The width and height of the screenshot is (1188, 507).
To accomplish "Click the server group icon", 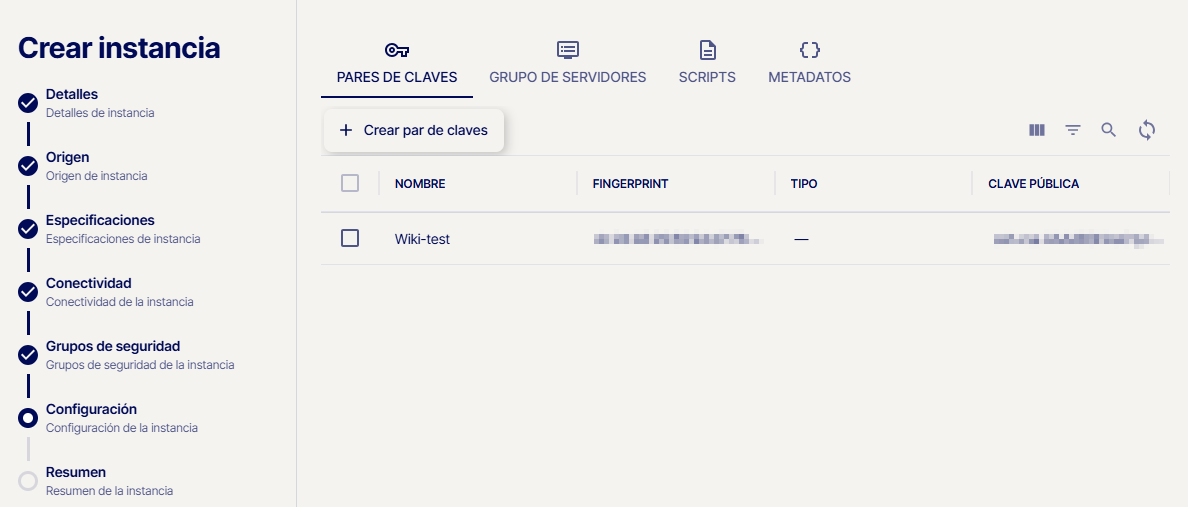I will (568, 50).
